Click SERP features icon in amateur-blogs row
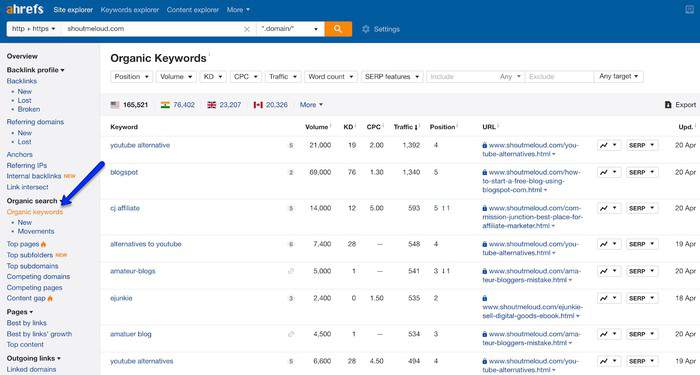The height and width of the screenshot is (375, 700). pos(291,271)
